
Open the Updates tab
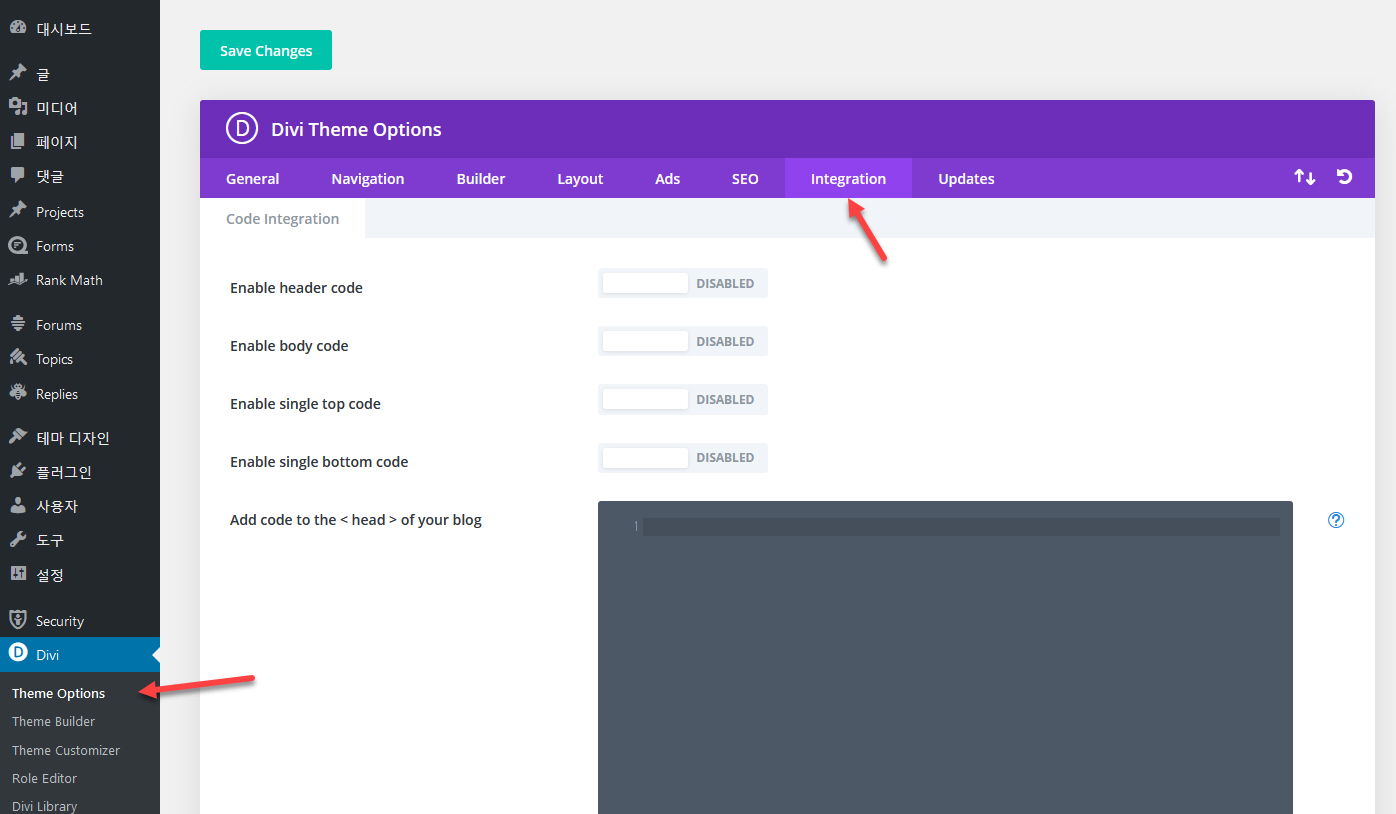point(966,178)
